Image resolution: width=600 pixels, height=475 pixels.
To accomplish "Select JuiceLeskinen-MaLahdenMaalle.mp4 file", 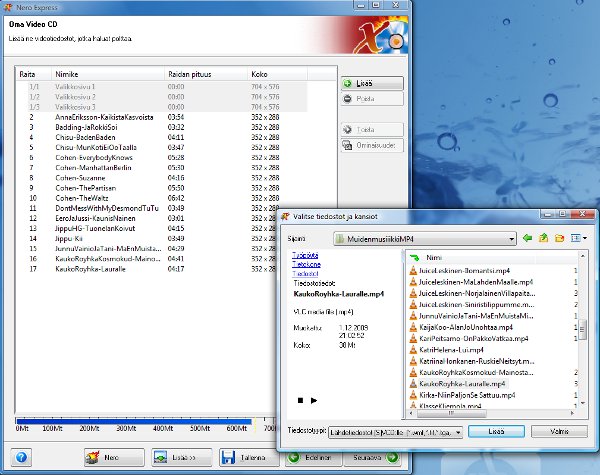I will click(x=476, y=282).
